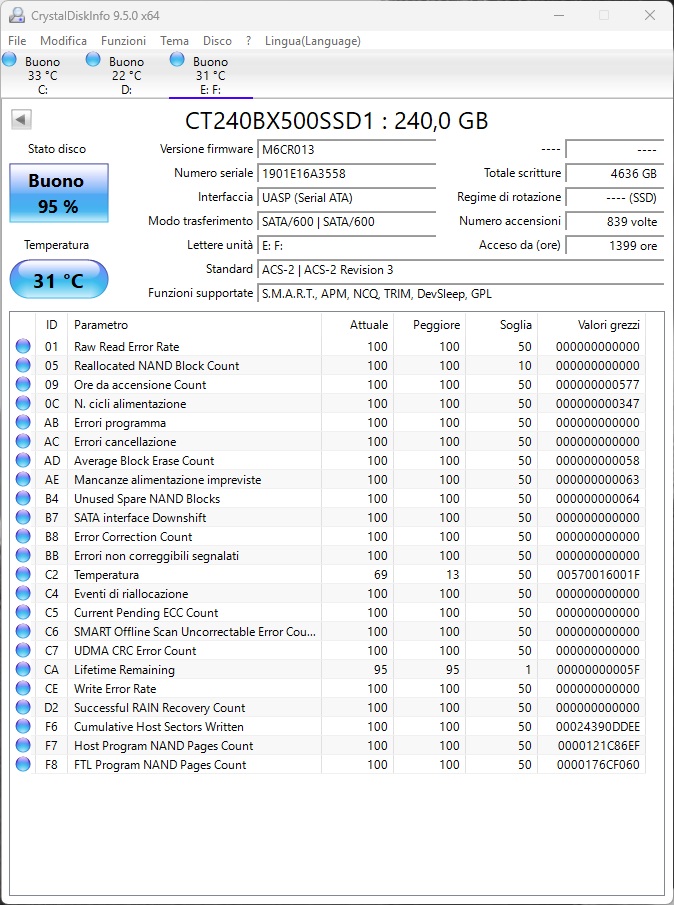Open the Modifica menu
This screenshot has height=905, width=674.
(63, 41)
